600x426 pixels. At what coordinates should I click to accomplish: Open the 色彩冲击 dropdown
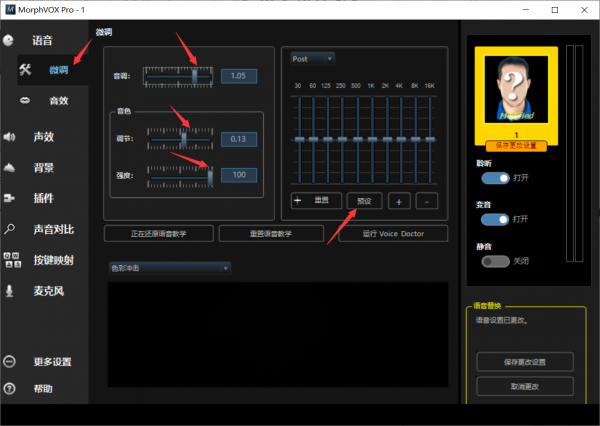pos(170,268)
